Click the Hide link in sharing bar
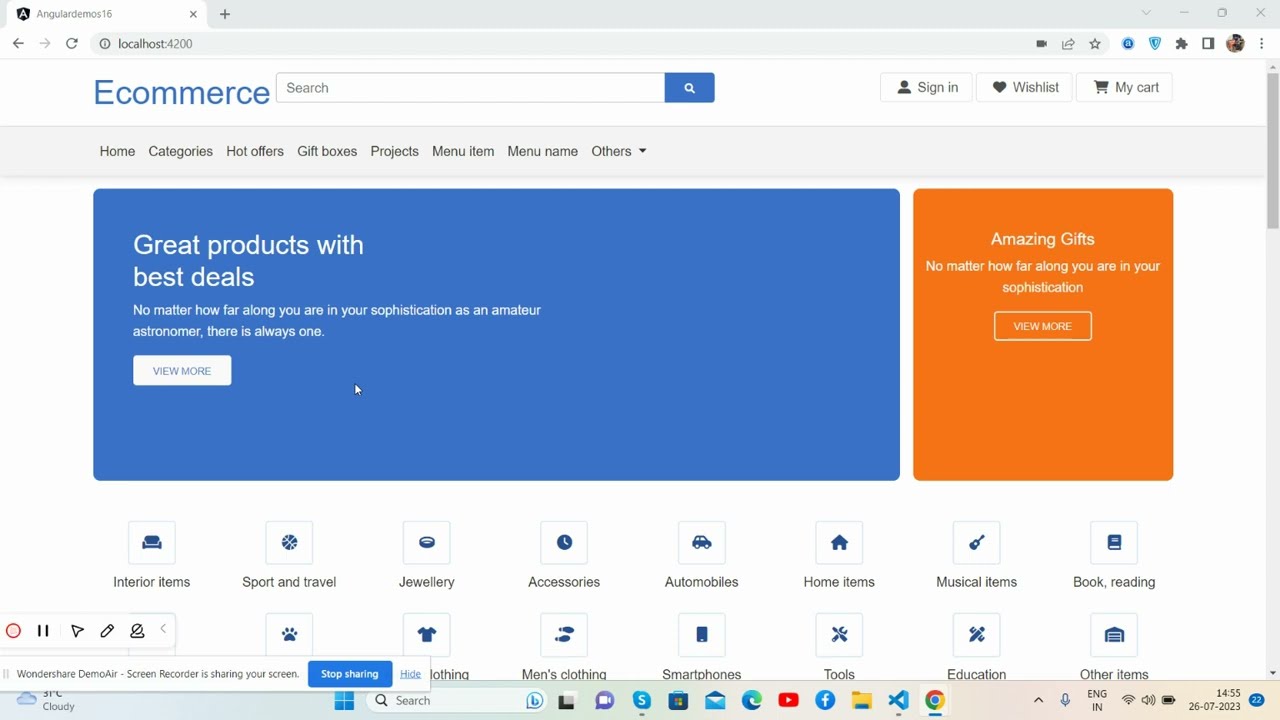 [x=410, y=674]
